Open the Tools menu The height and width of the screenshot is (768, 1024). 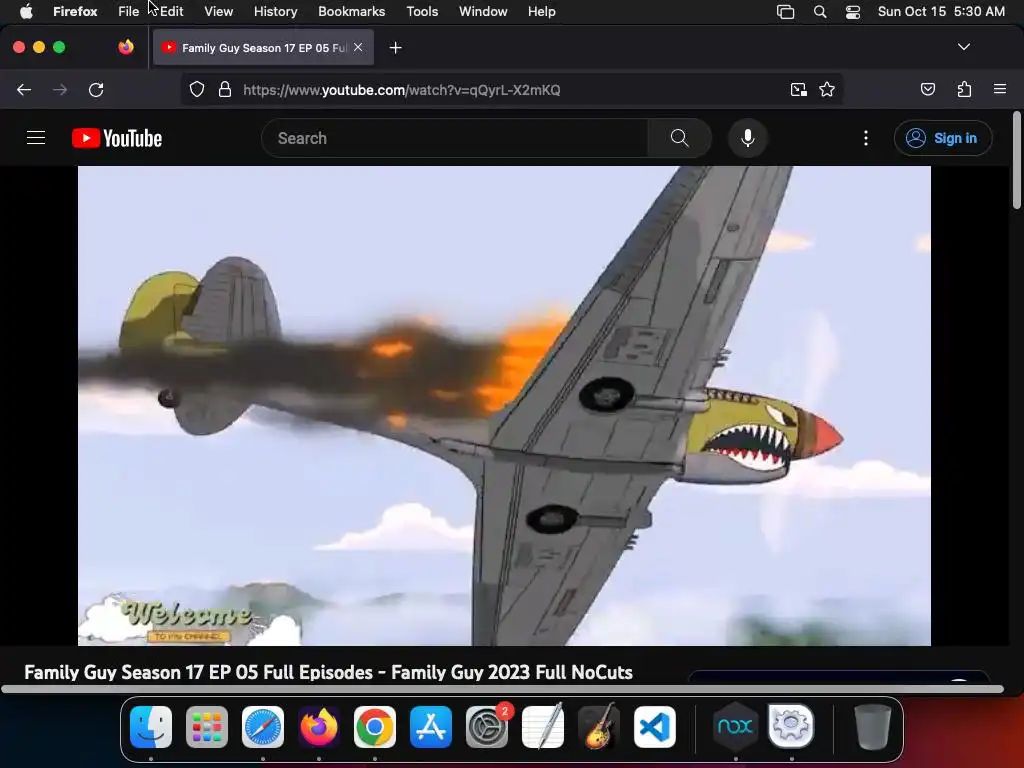click(x=422, y=11)
